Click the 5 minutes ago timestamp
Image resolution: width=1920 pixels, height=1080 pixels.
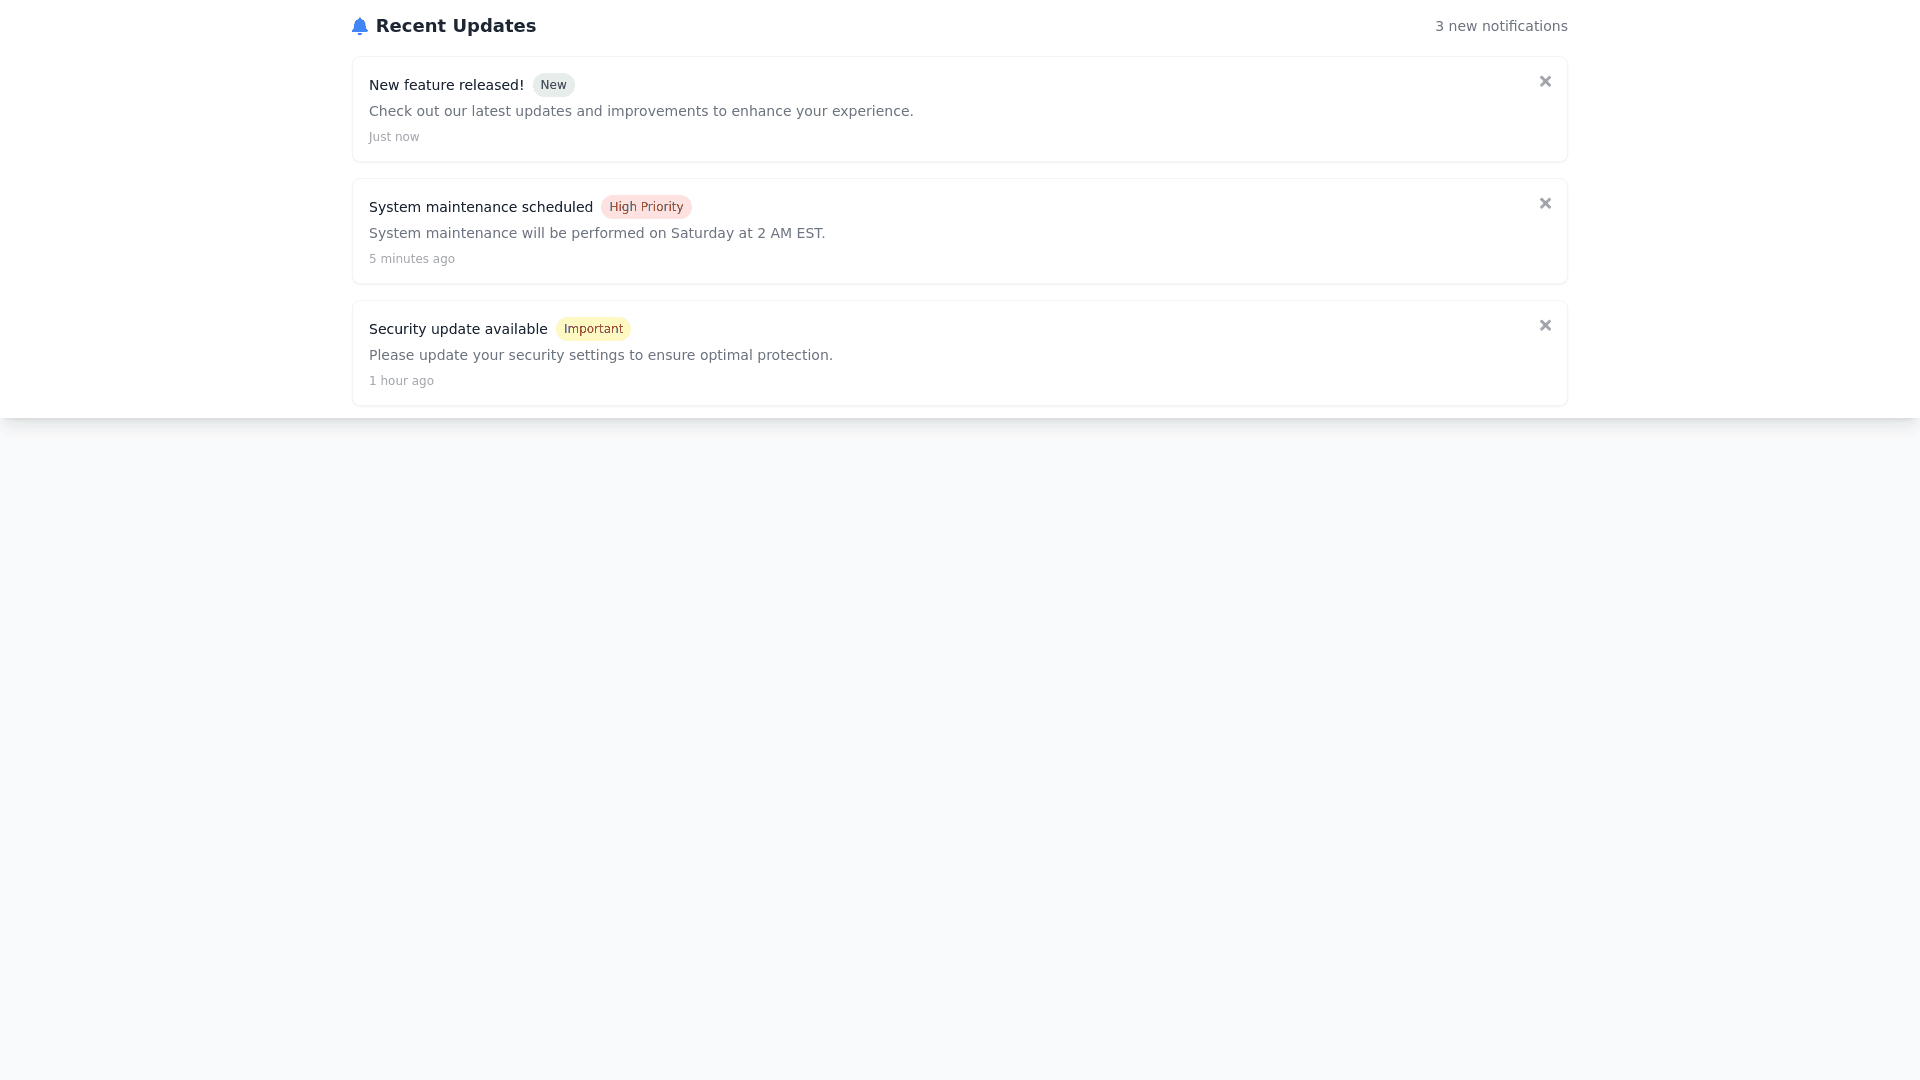[411, 259]
